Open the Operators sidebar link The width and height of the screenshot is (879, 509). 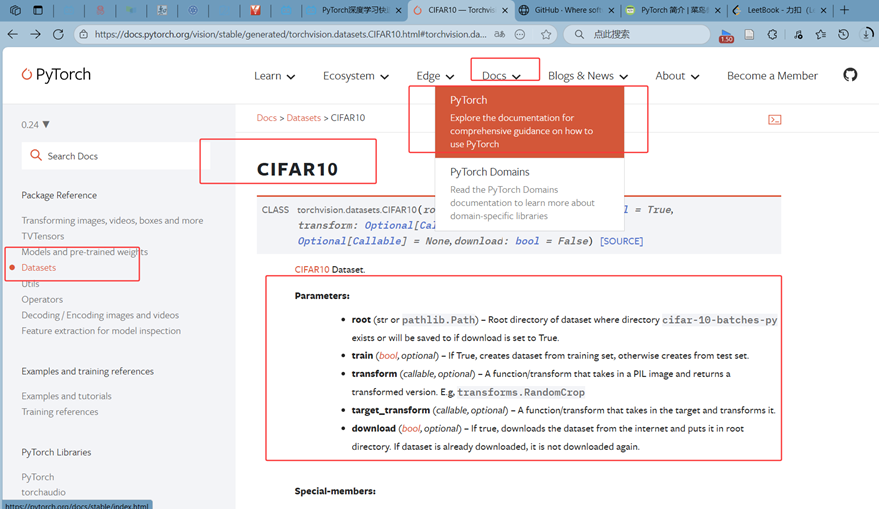click(42, 299)
